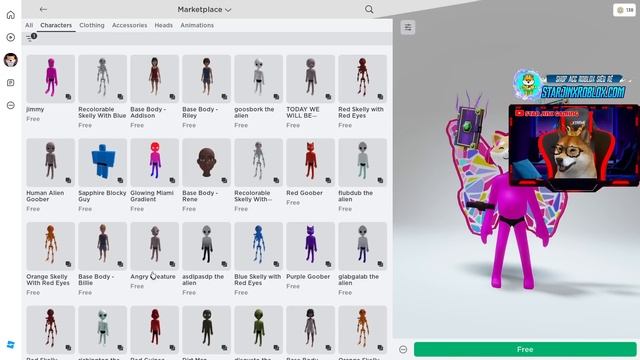
Task: Select goosbork the alien thumbnail
Action: tap(259, 79)
